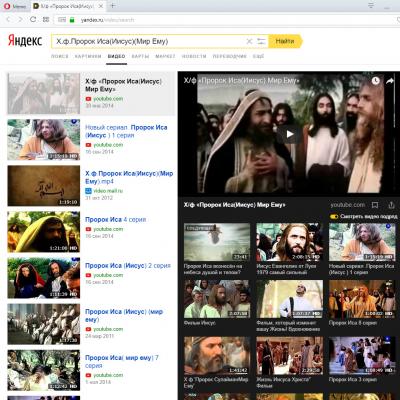
Task: Open related video Пророк Иса 8 серия
Action: tap(362, 299)
